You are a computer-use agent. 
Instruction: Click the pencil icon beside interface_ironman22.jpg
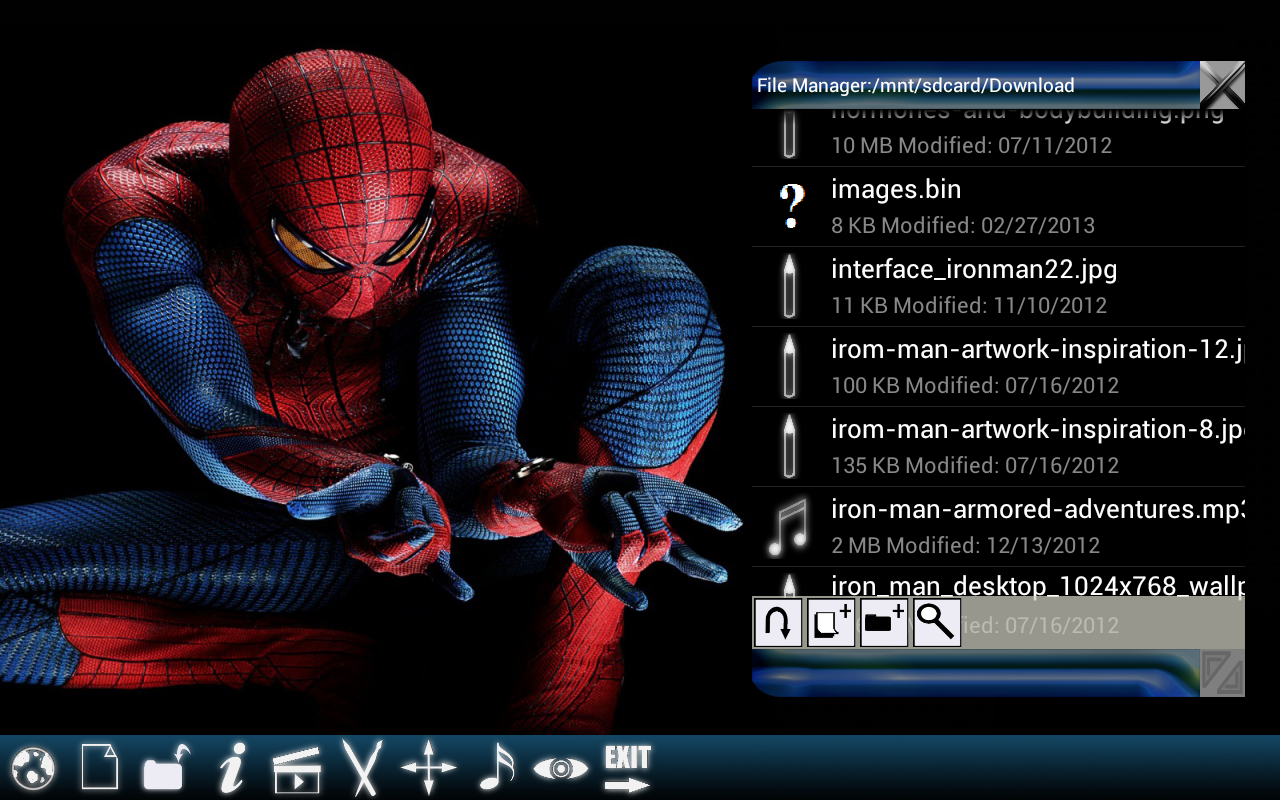tap(790, 286)
